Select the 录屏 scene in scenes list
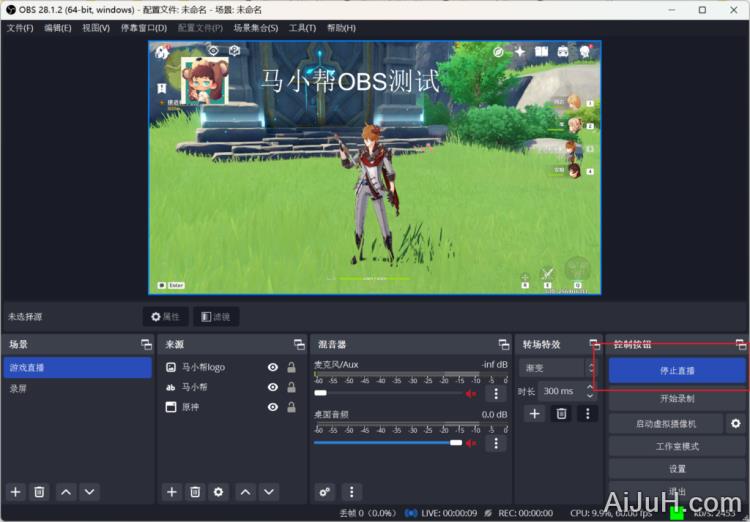This screenshot has height=522, width=750. click(77, 387)
